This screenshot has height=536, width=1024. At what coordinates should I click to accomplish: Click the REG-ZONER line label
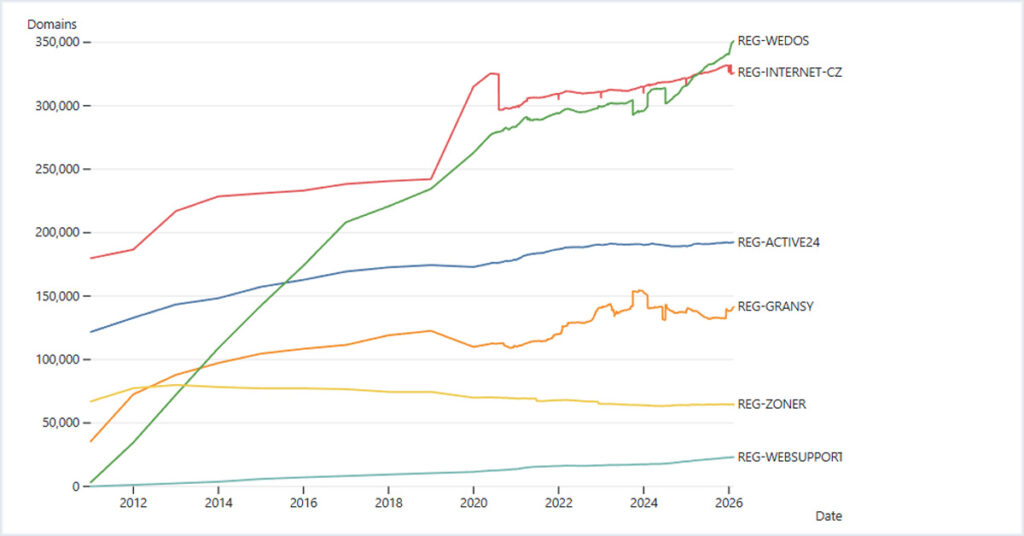click(x=771, y=404)
